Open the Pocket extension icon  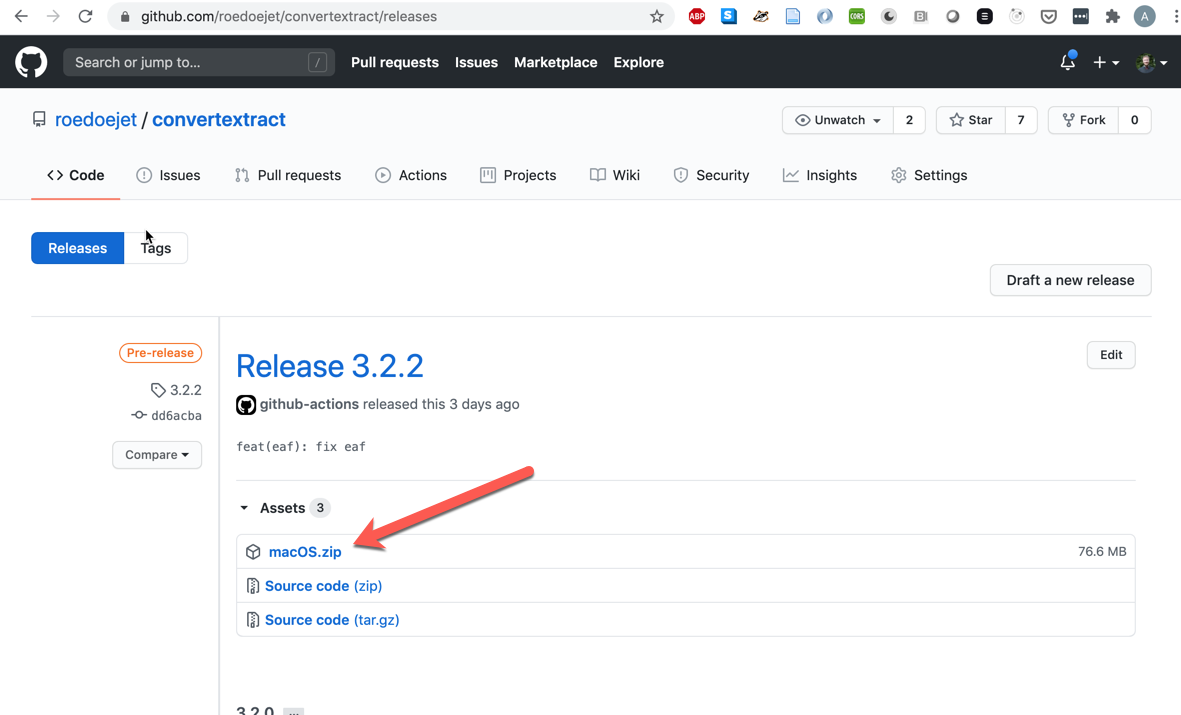[1048, 17]
